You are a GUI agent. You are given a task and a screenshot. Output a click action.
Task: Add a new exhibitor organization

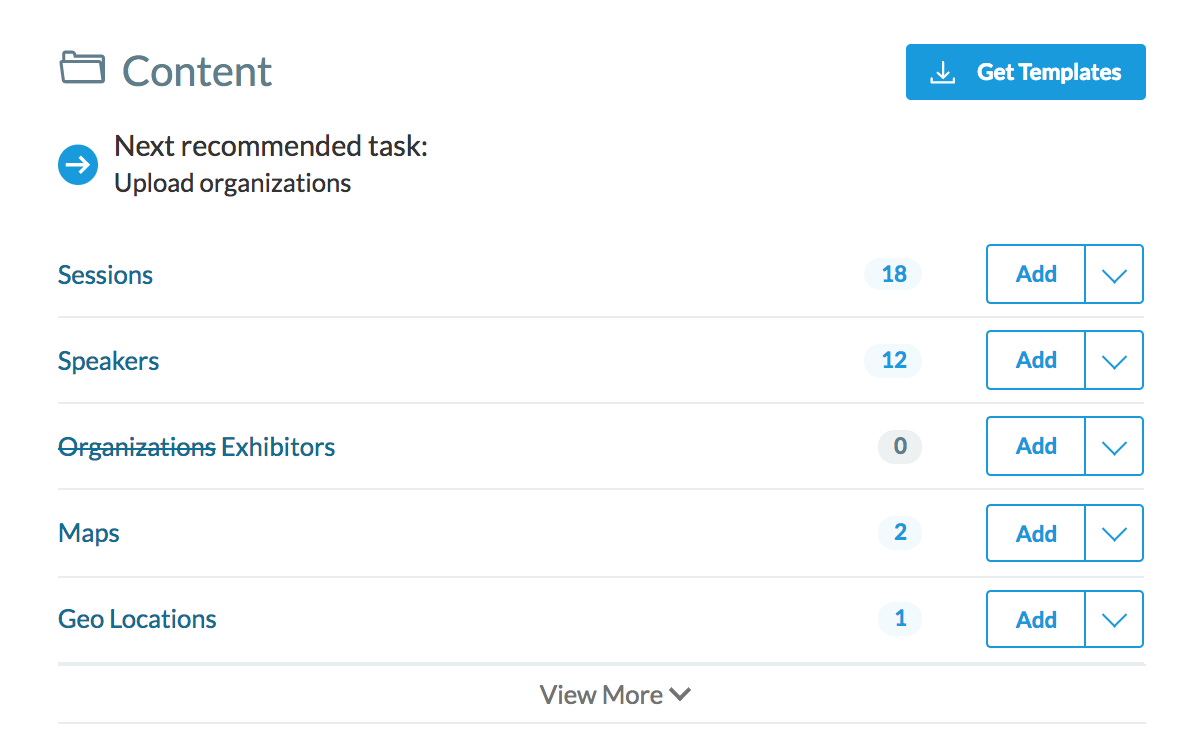[x=1035, y=446]
